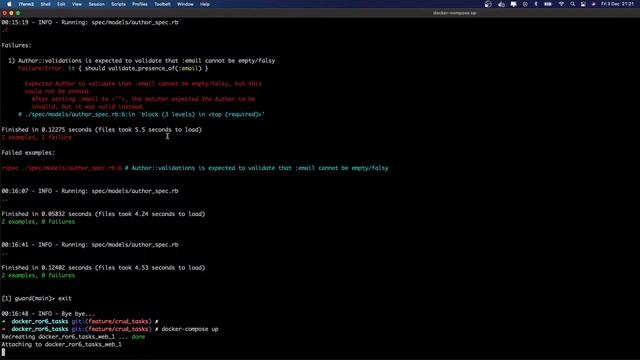Viewport: 640px width, 360px height.
Task: Click the Control Center icon
Action: point(583,4)
